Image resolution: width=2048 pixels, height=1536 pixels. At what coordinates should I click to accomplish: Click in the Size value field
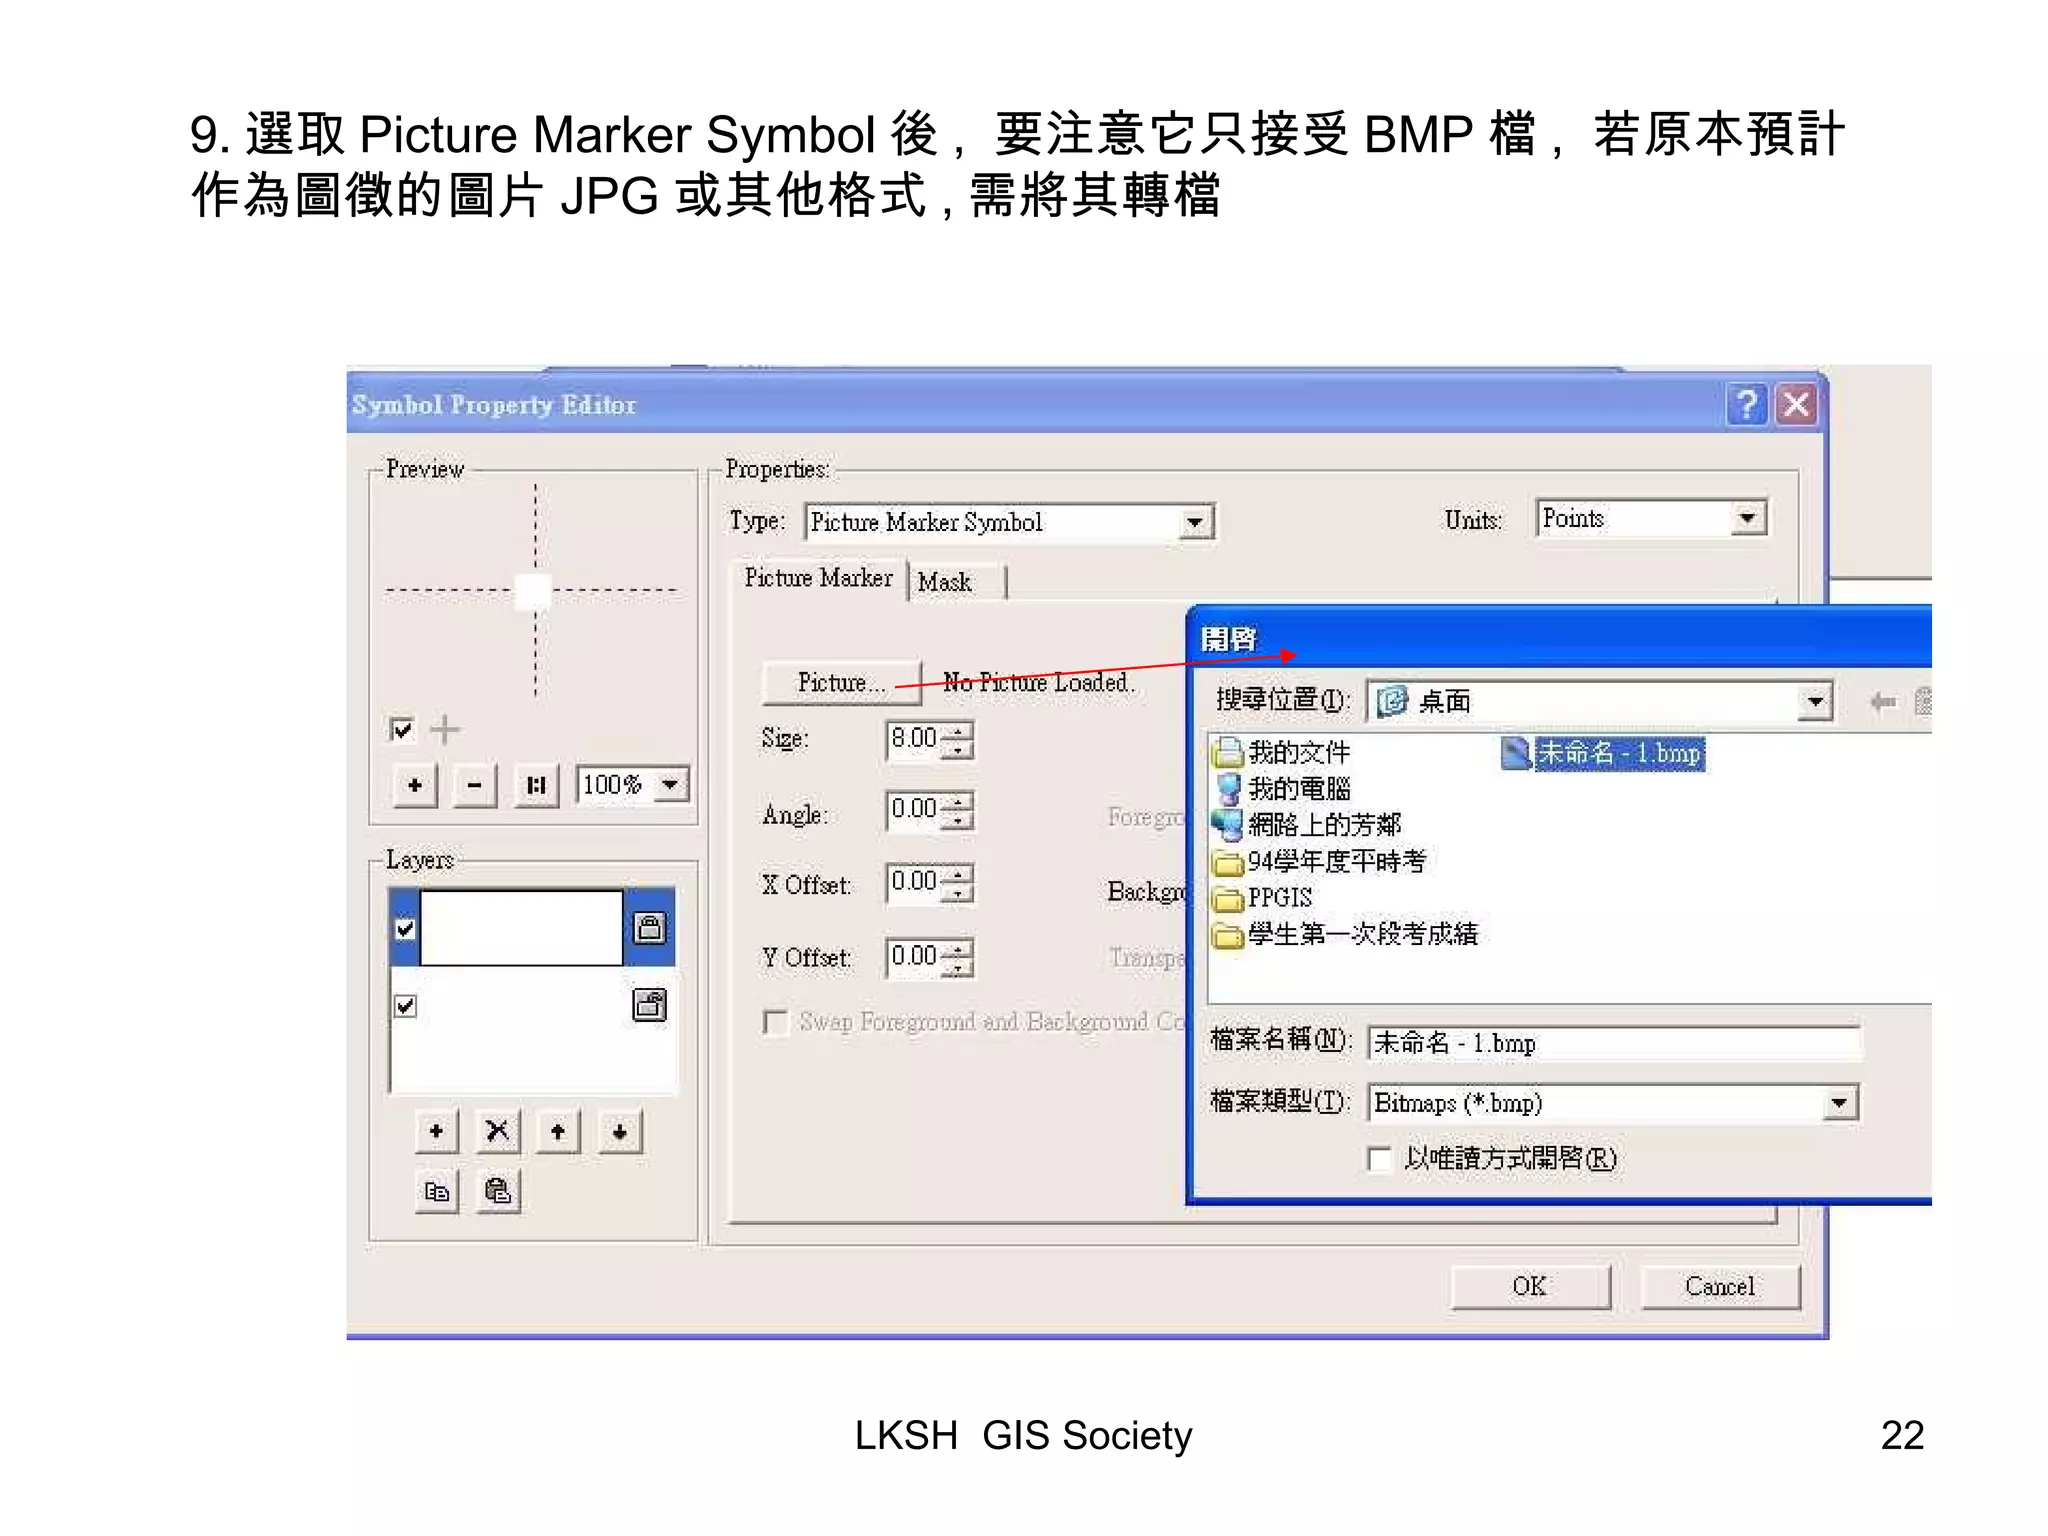(914, 739)
